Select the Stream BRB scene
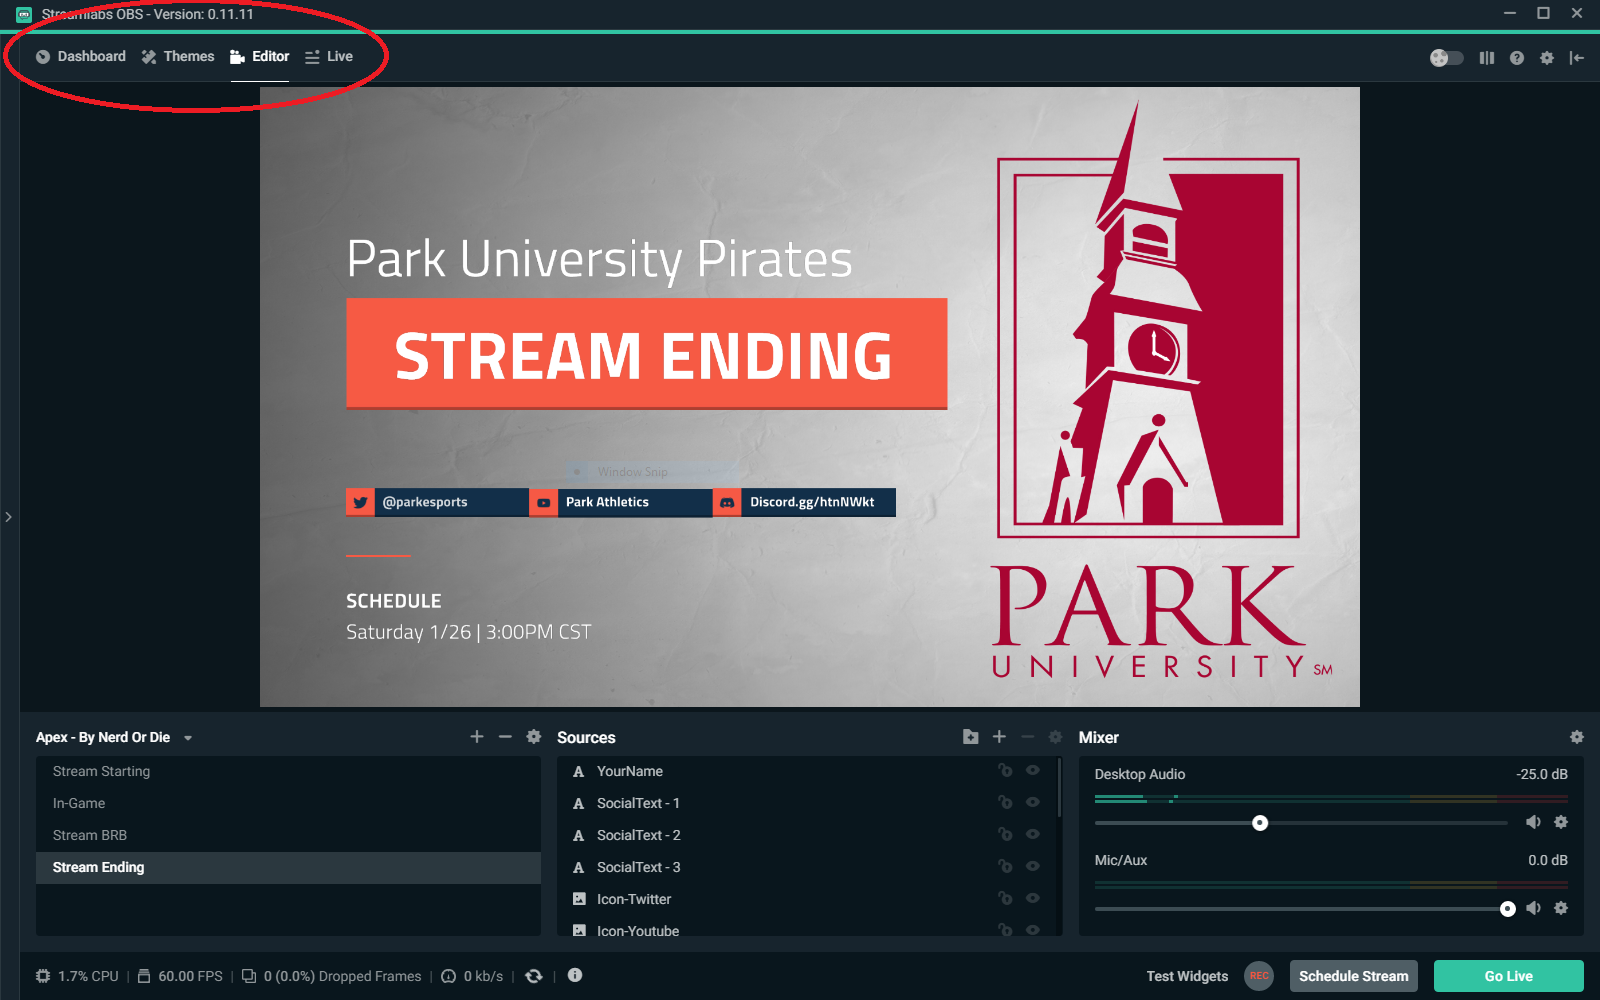1600x1000 pixels. pos(288,836)
